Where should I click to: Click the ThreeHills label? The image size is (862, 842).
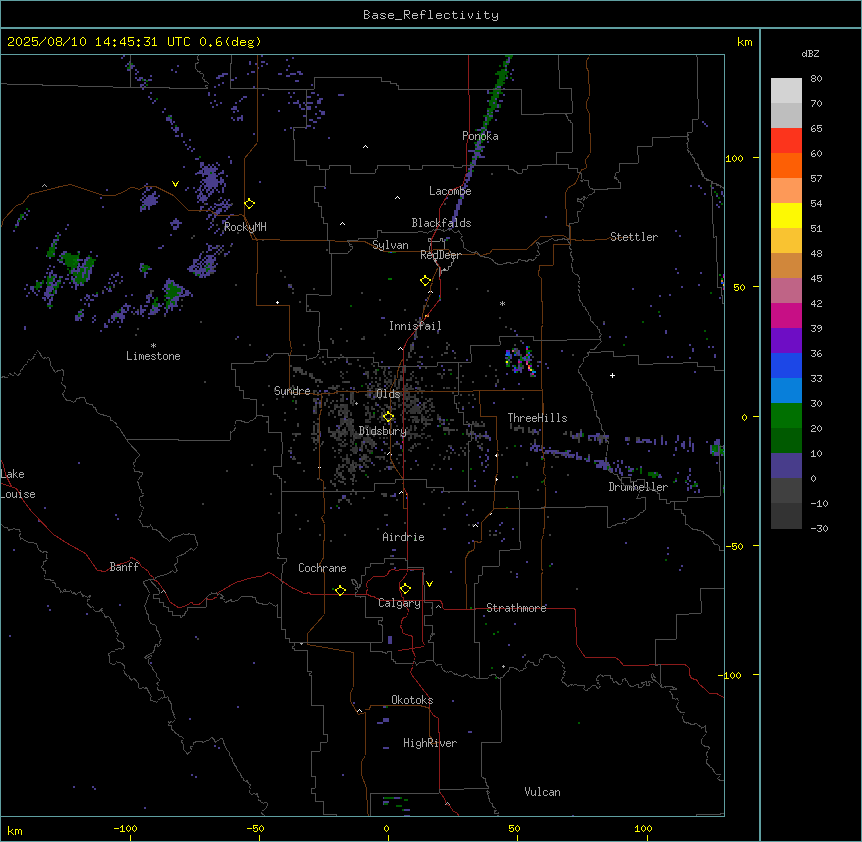pyautogui.click(x=538, y=418)
